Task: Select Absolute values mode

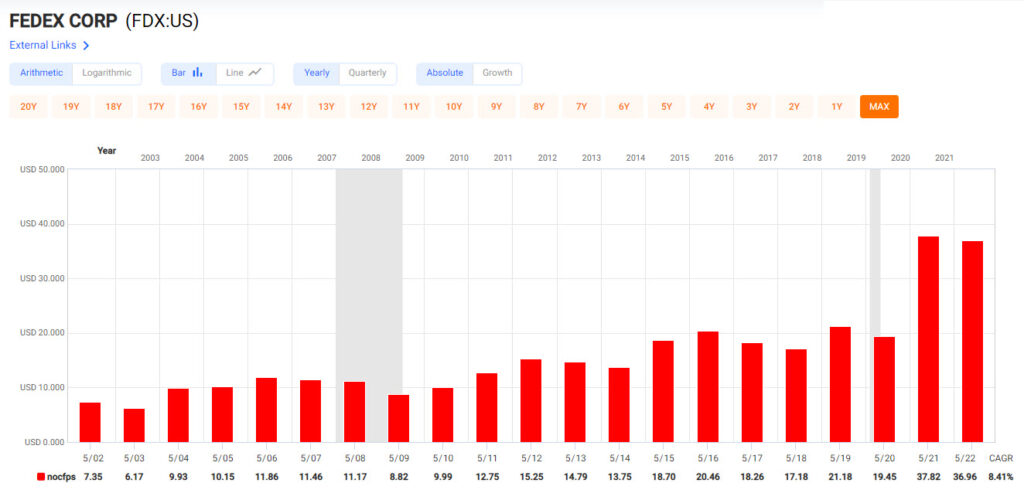Action: tap(445, 73)
